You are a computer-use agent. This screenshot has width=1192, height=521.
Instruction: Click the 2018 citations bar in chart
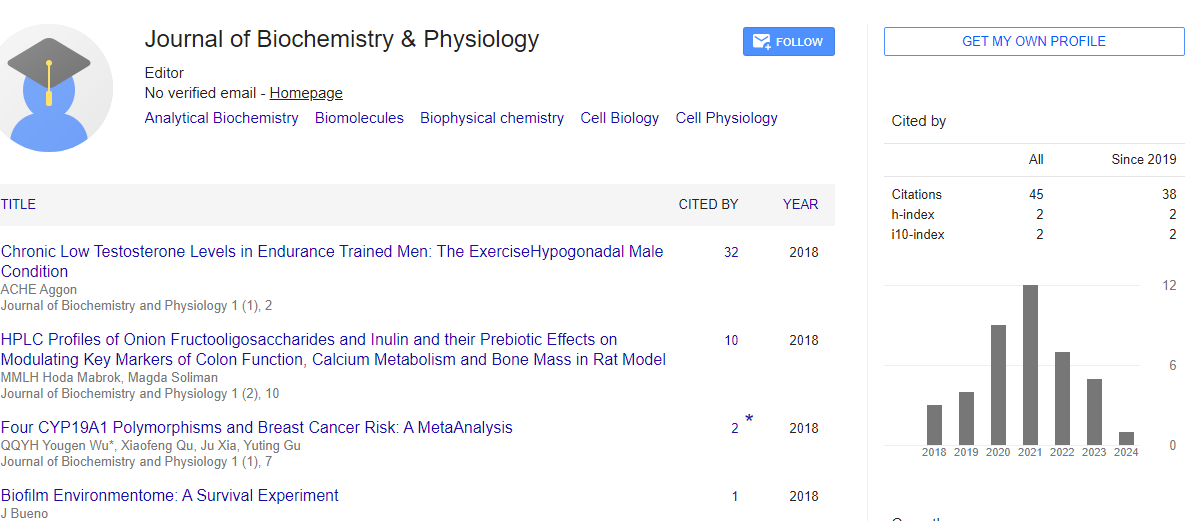(x=934, y=425)
